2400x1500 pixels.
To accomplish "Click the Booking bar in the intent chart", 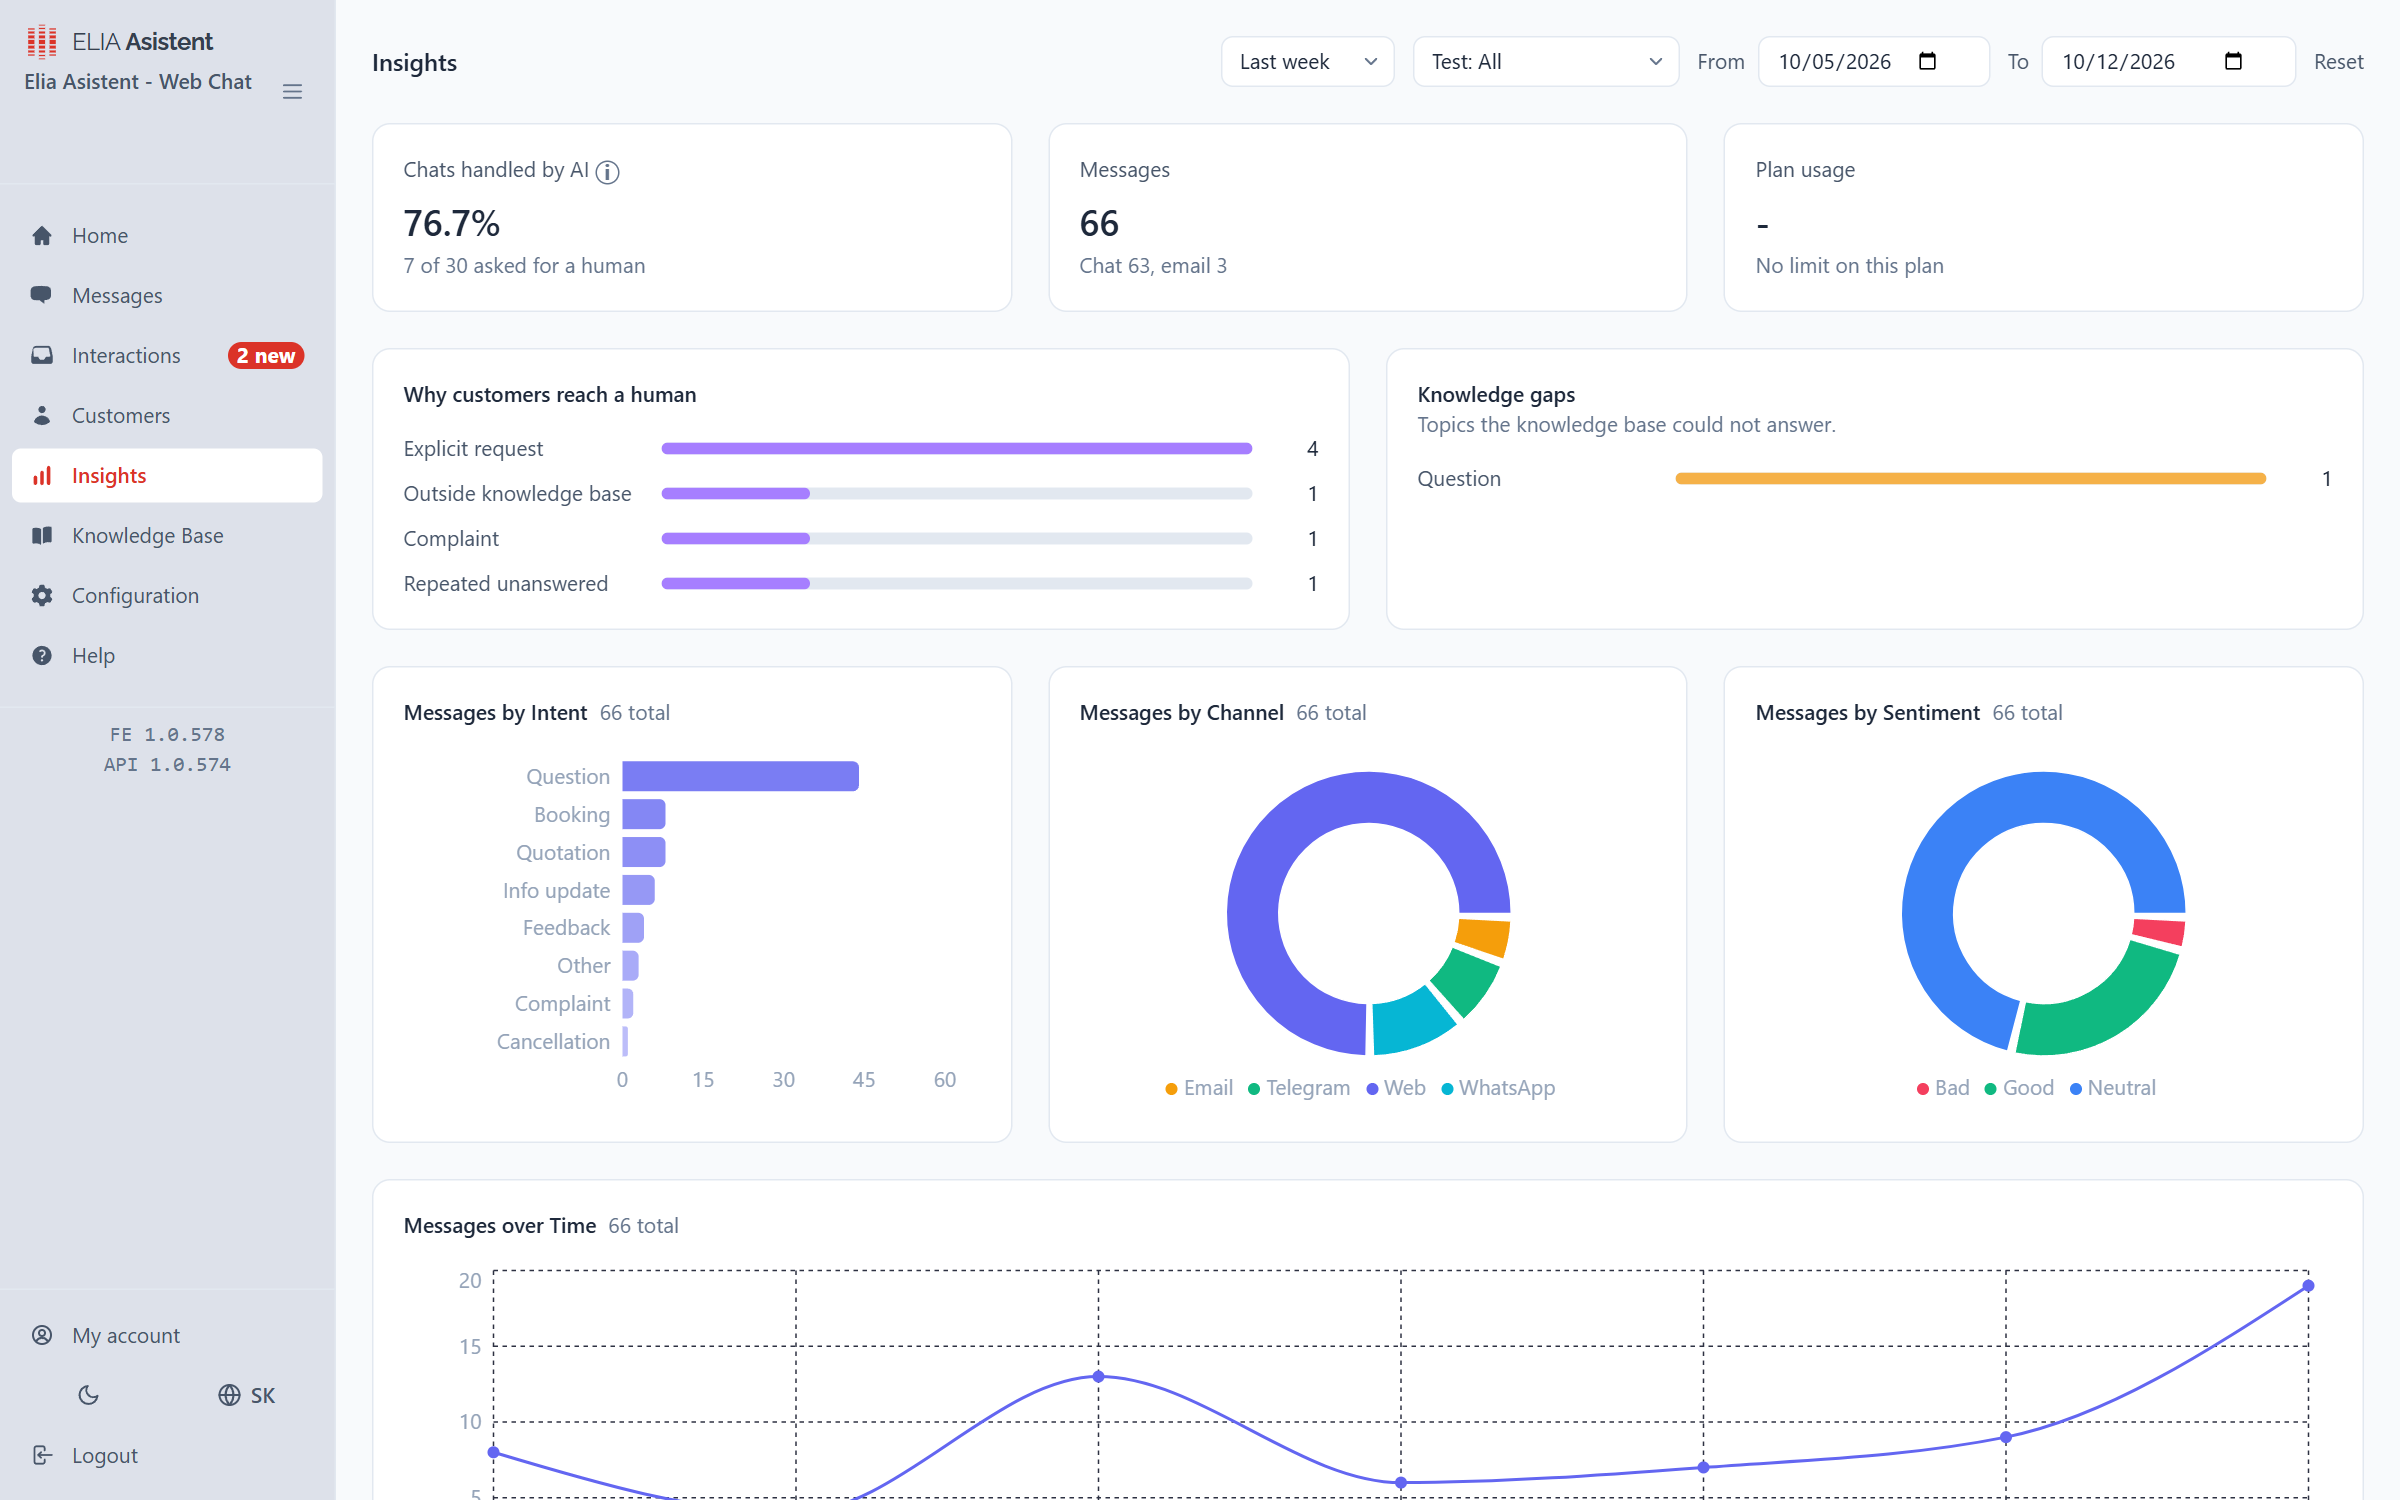I will [644, 814].
